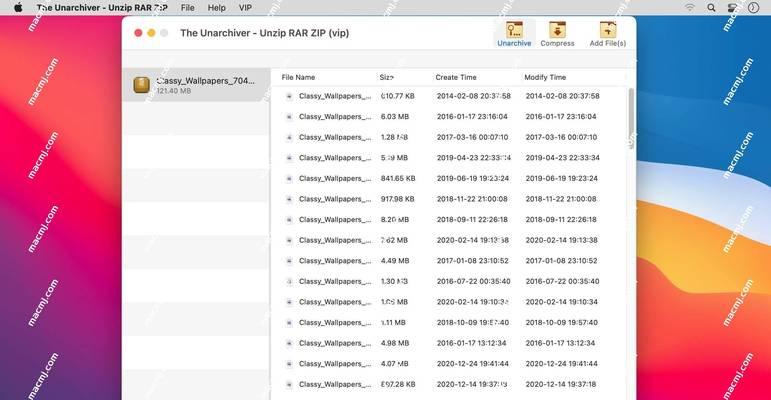This screenshot has height=400, width=771.
Task: Open the VIP menu
Action: tap(245, 7)
